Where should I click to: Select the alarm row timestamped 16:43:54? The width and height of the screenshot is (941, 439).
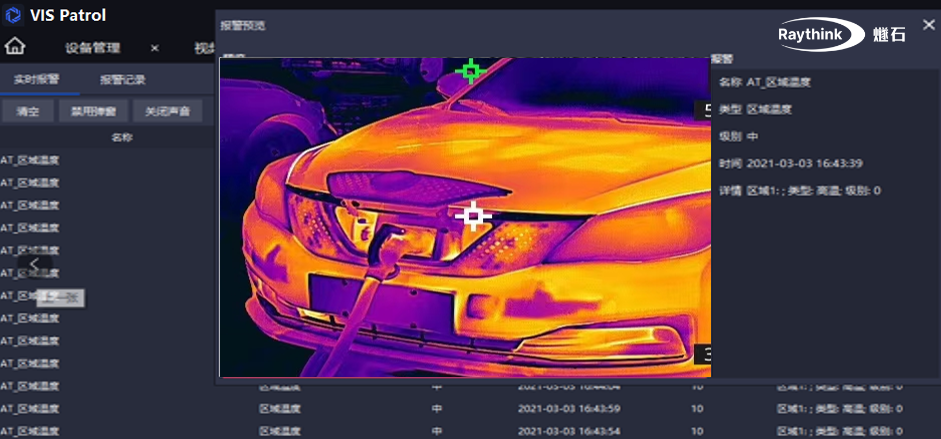(570, 430)
